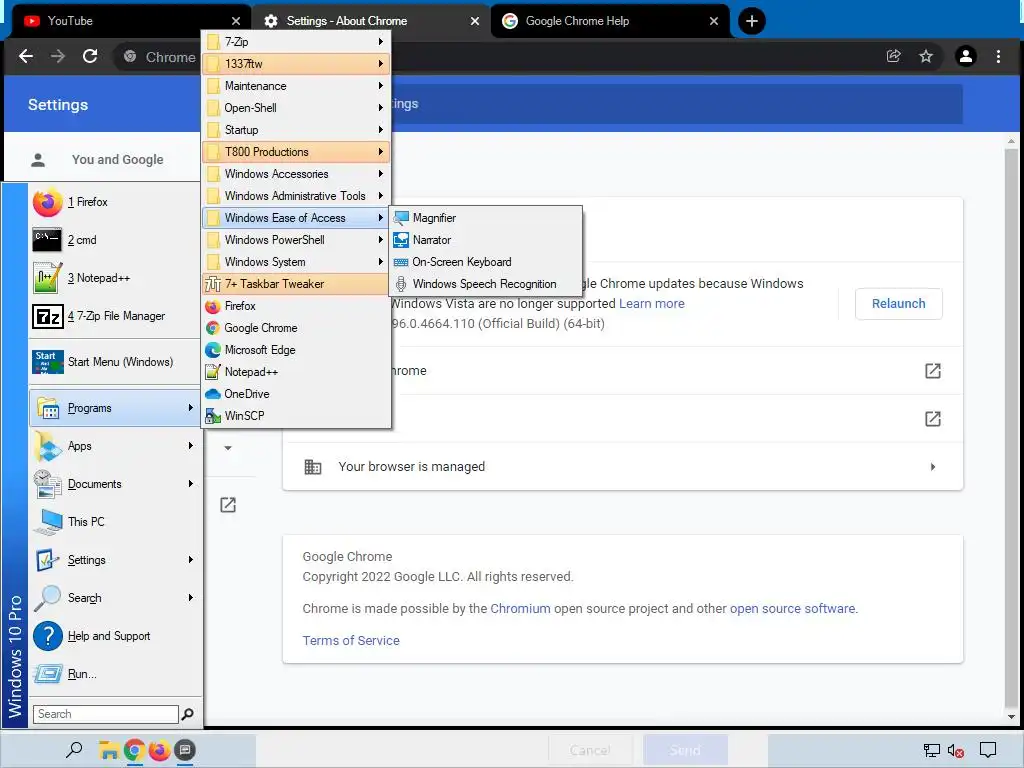Open the Documents submenu
1024x768 pixels.
coord(115,484)
